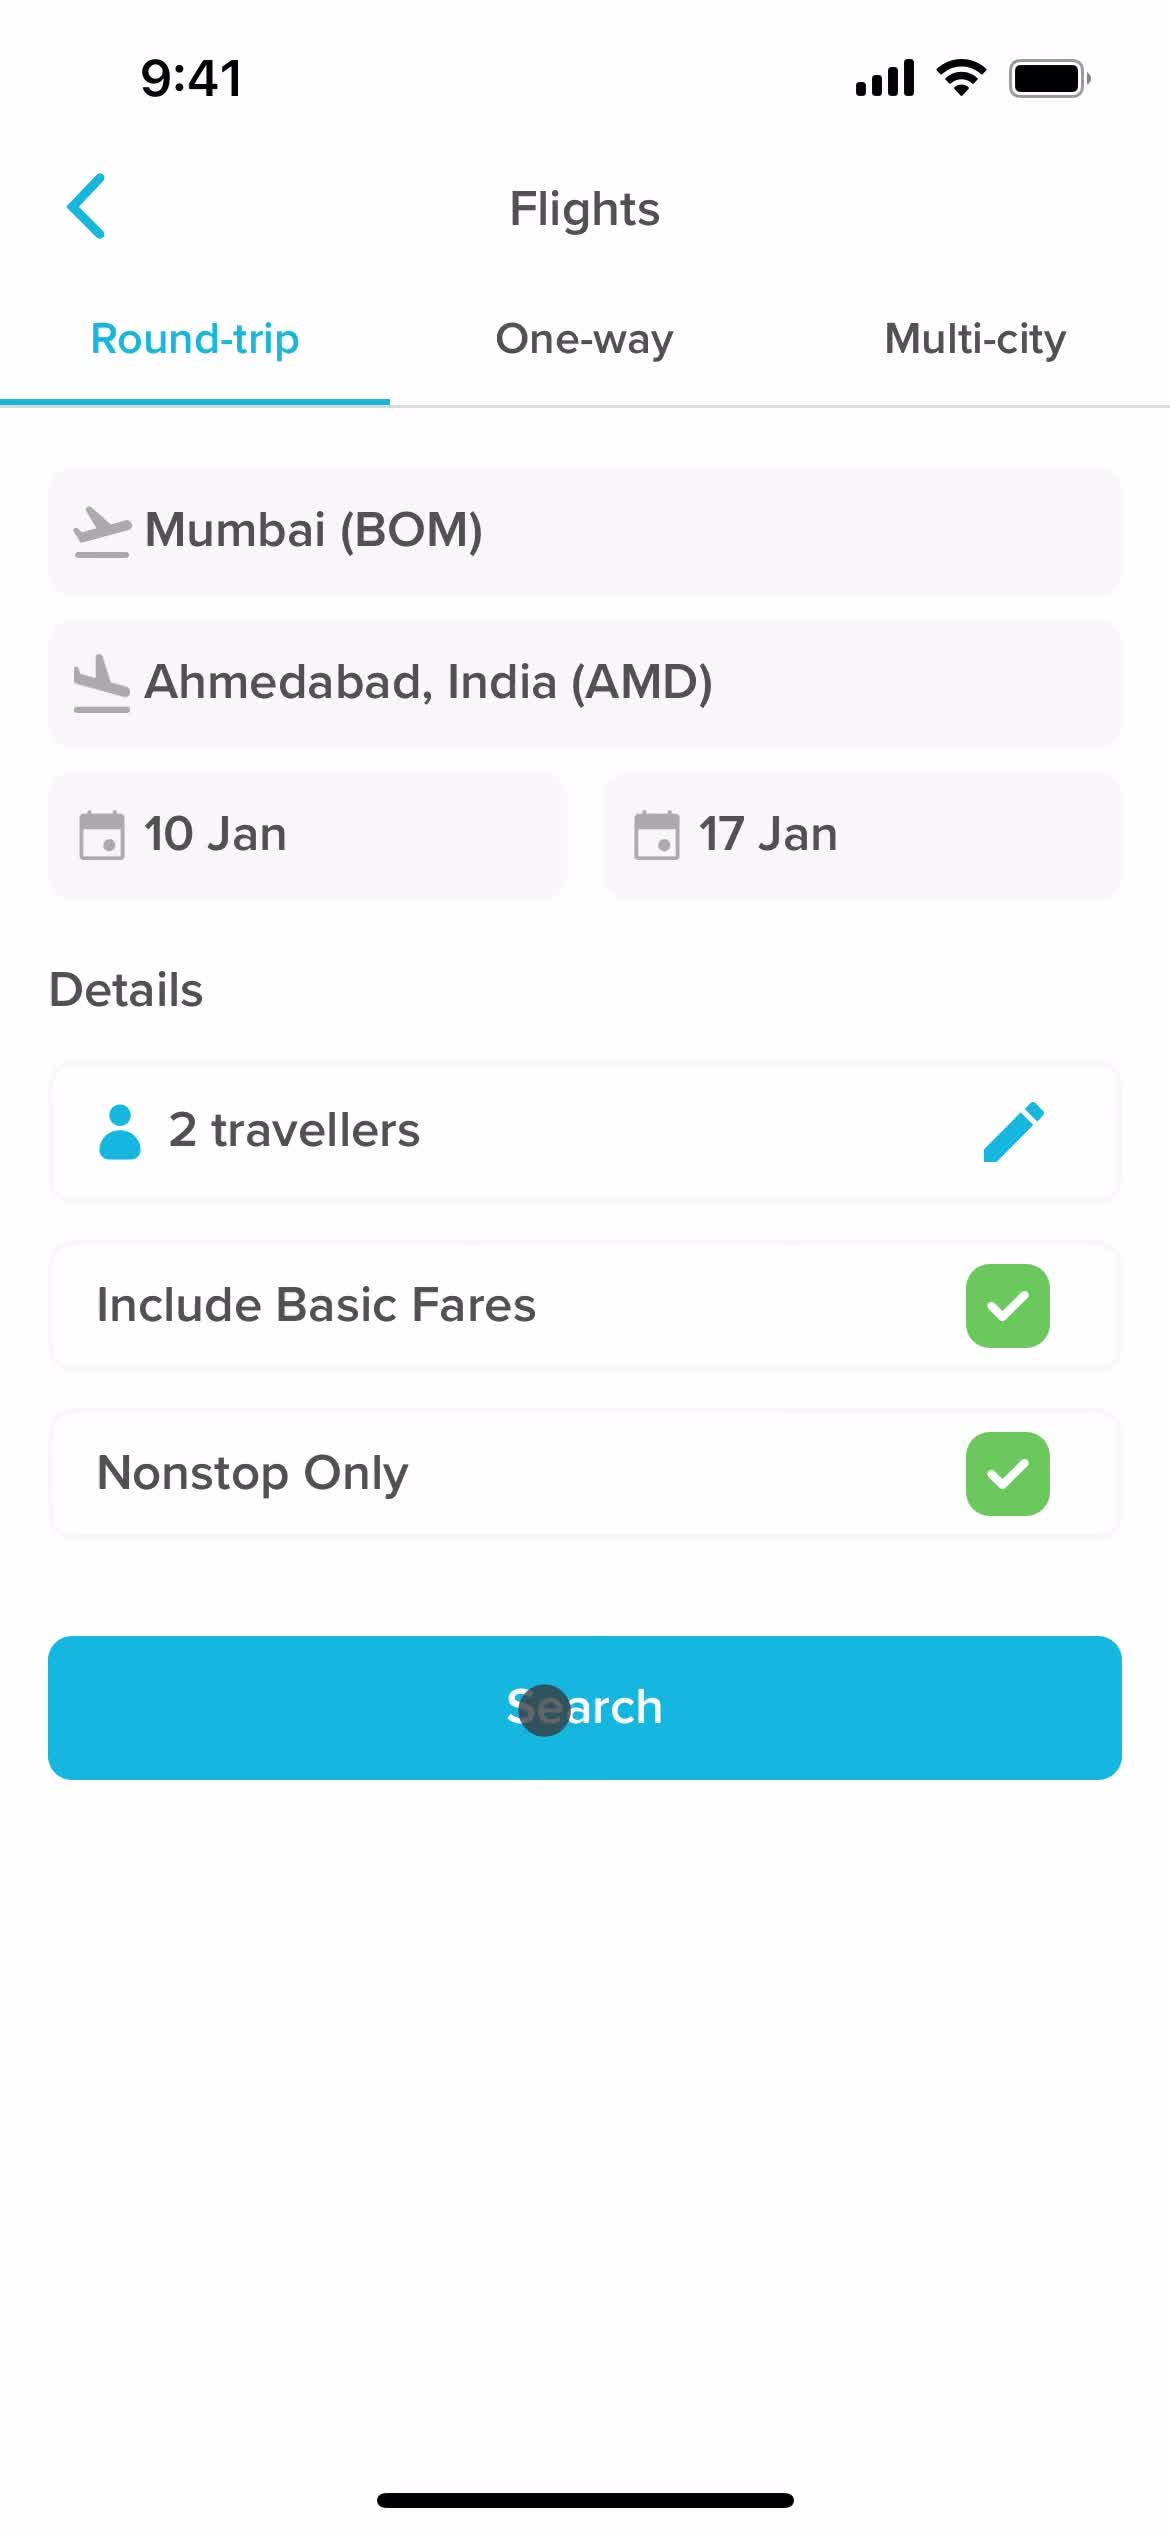Click the arrival plane icon

tap(102, 683)
